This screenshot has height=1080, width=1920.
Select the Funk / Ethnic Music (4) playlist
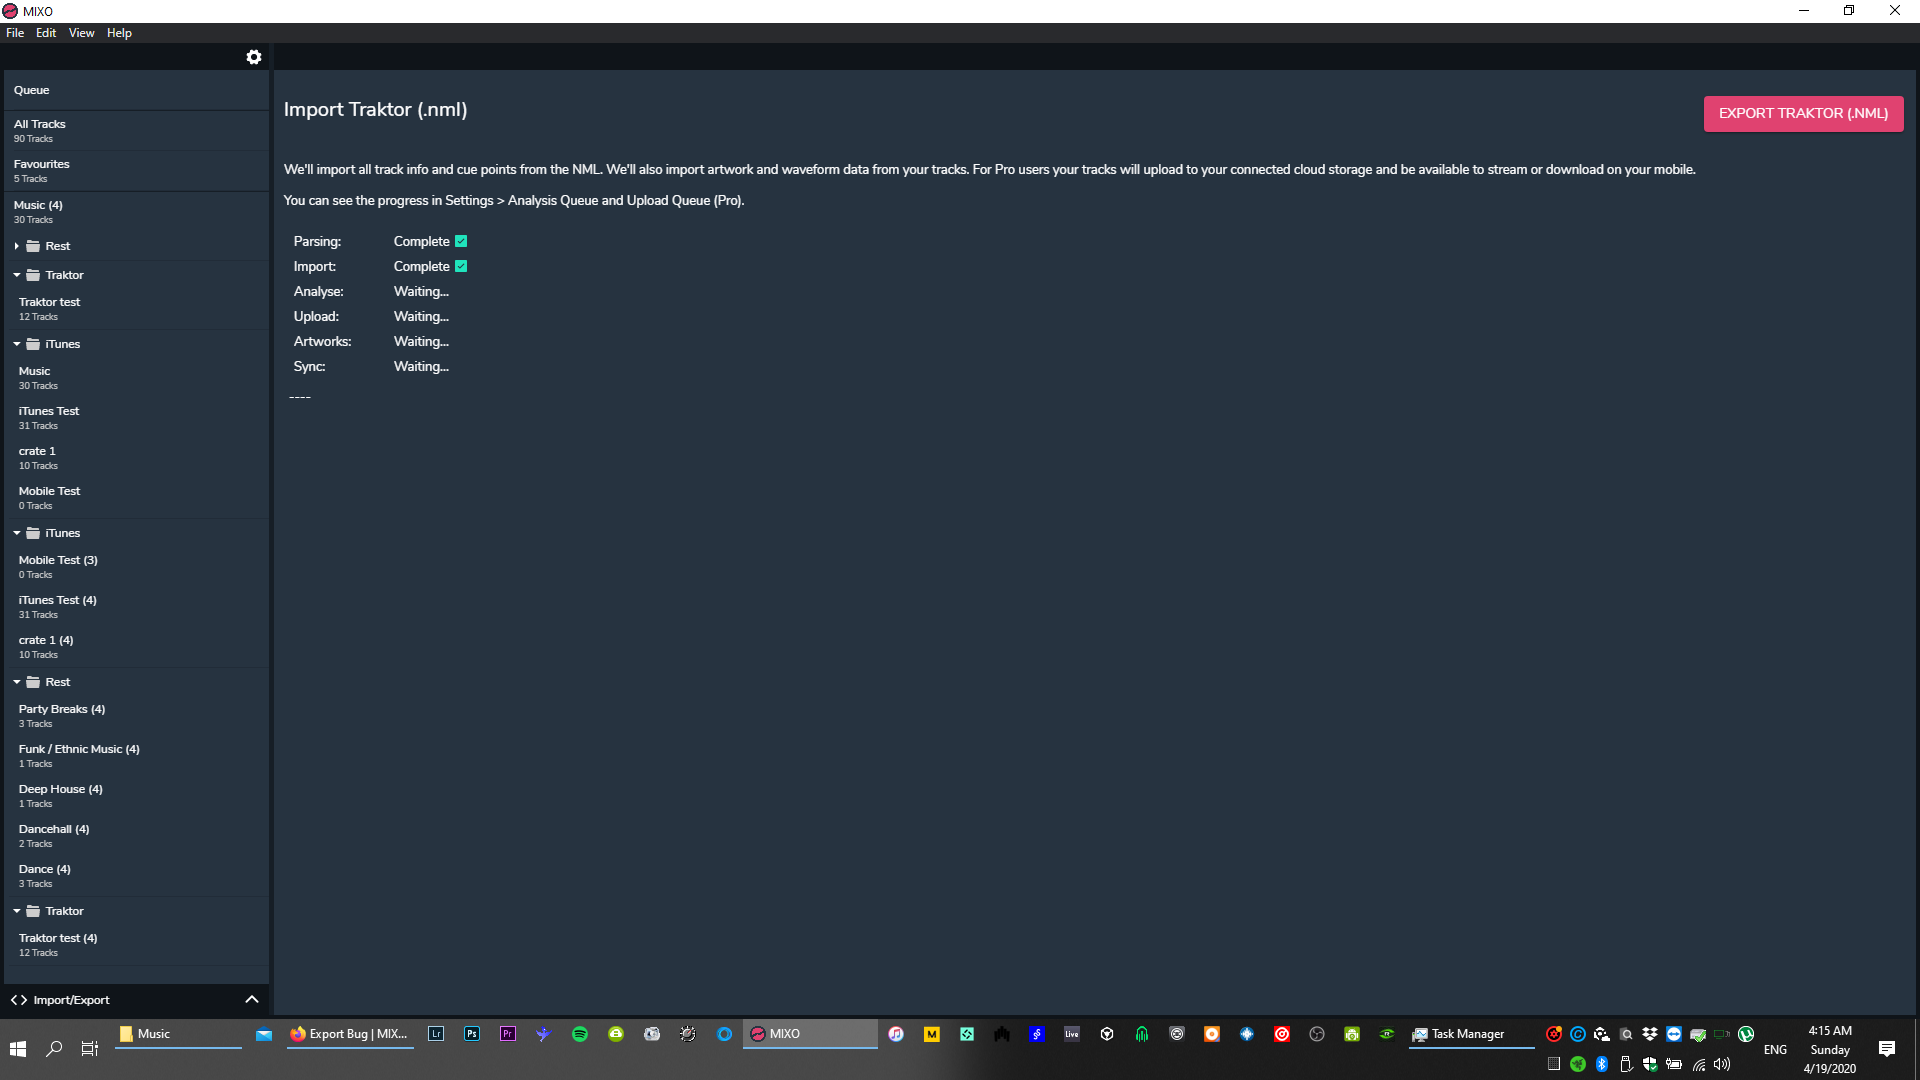136,756
